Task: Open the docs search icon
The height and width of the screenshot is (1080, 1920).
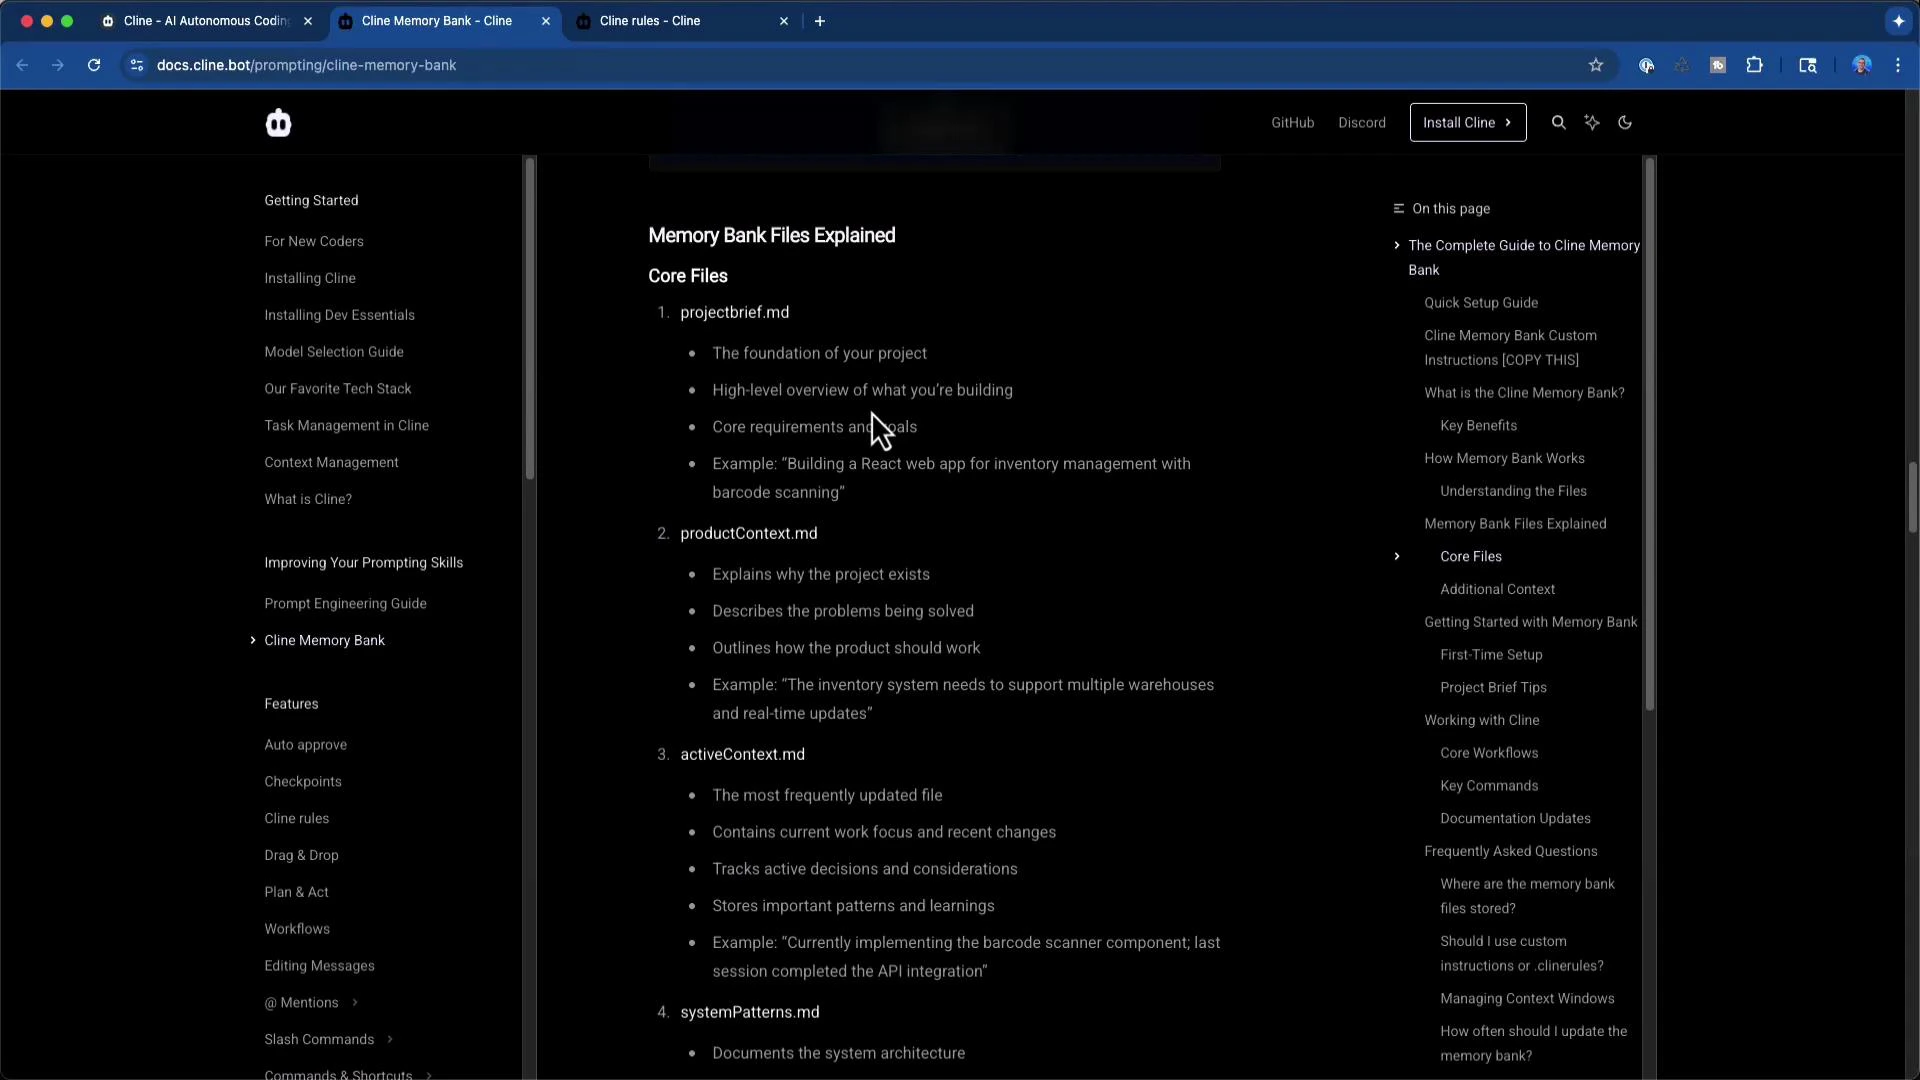Action: pyautogui.click(x=1559, y=122)
